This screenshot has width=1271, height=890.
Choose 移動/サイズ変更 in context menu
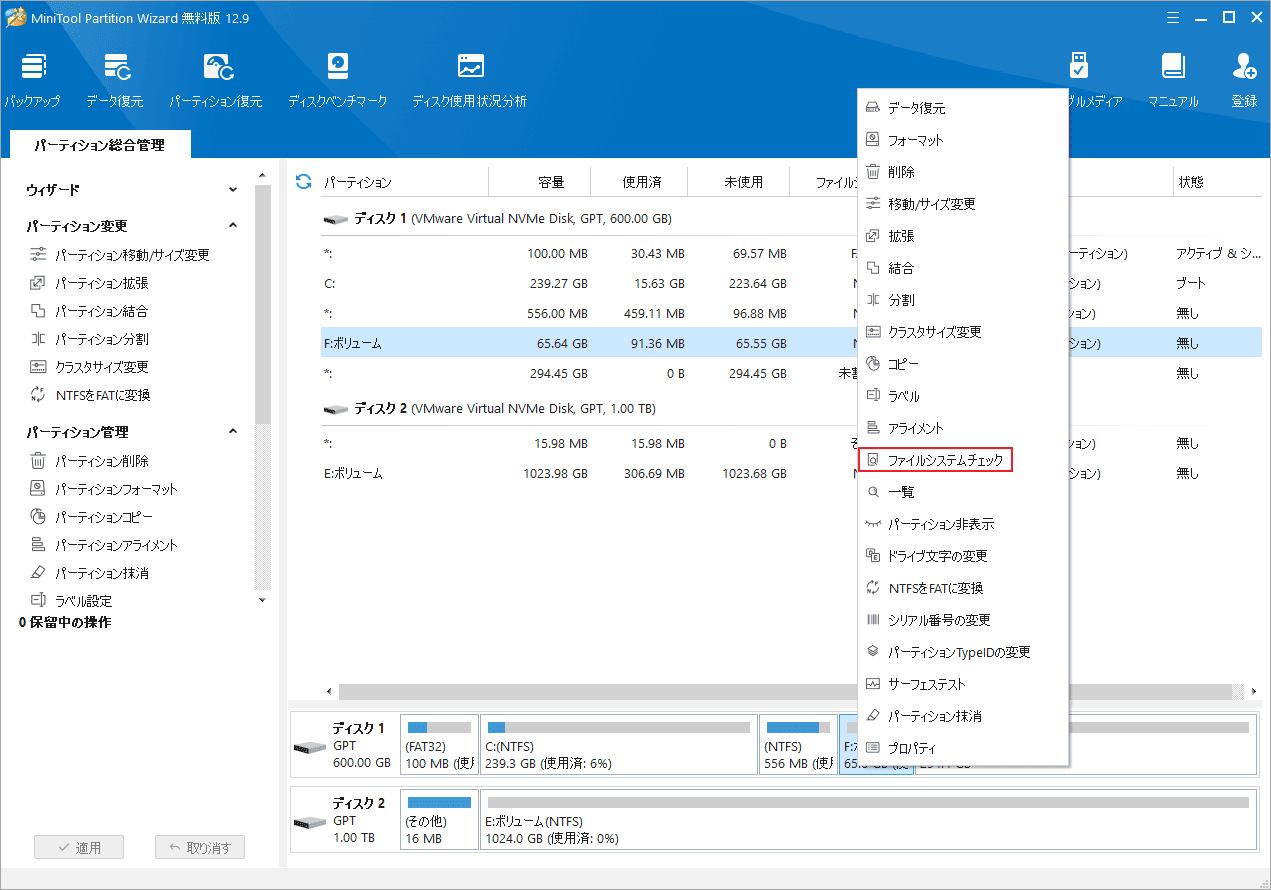point(963,204)
